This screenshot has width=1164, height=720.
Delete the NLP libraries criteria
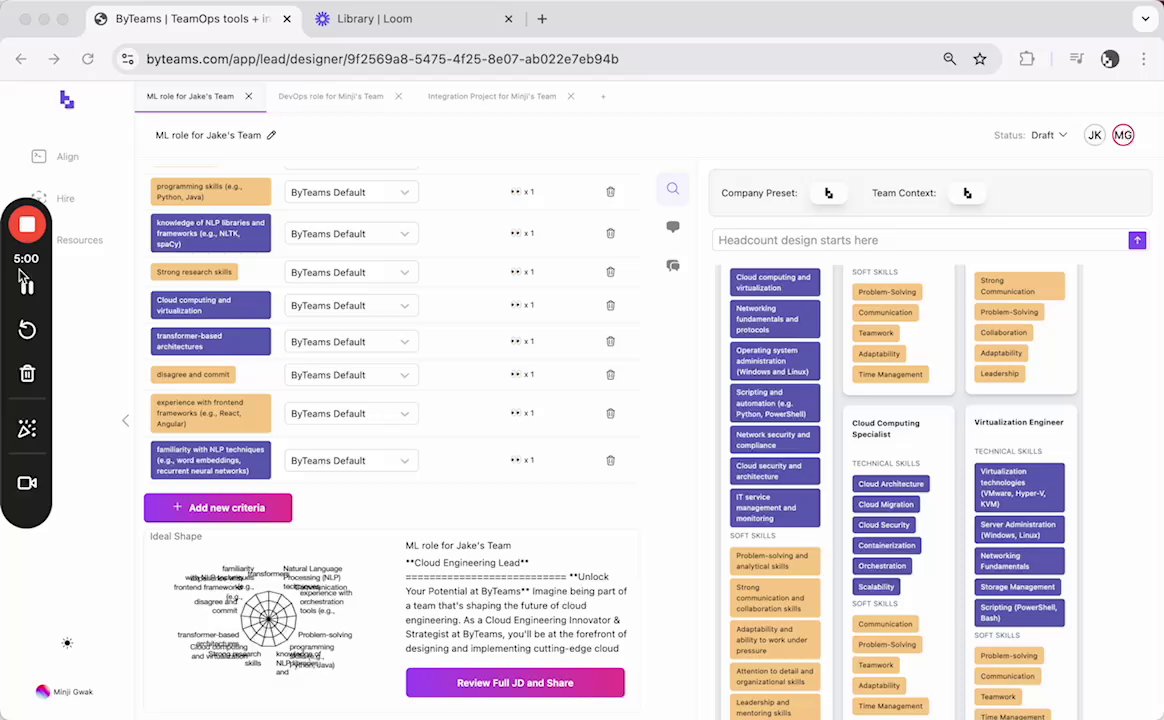[x=610, y=233]
